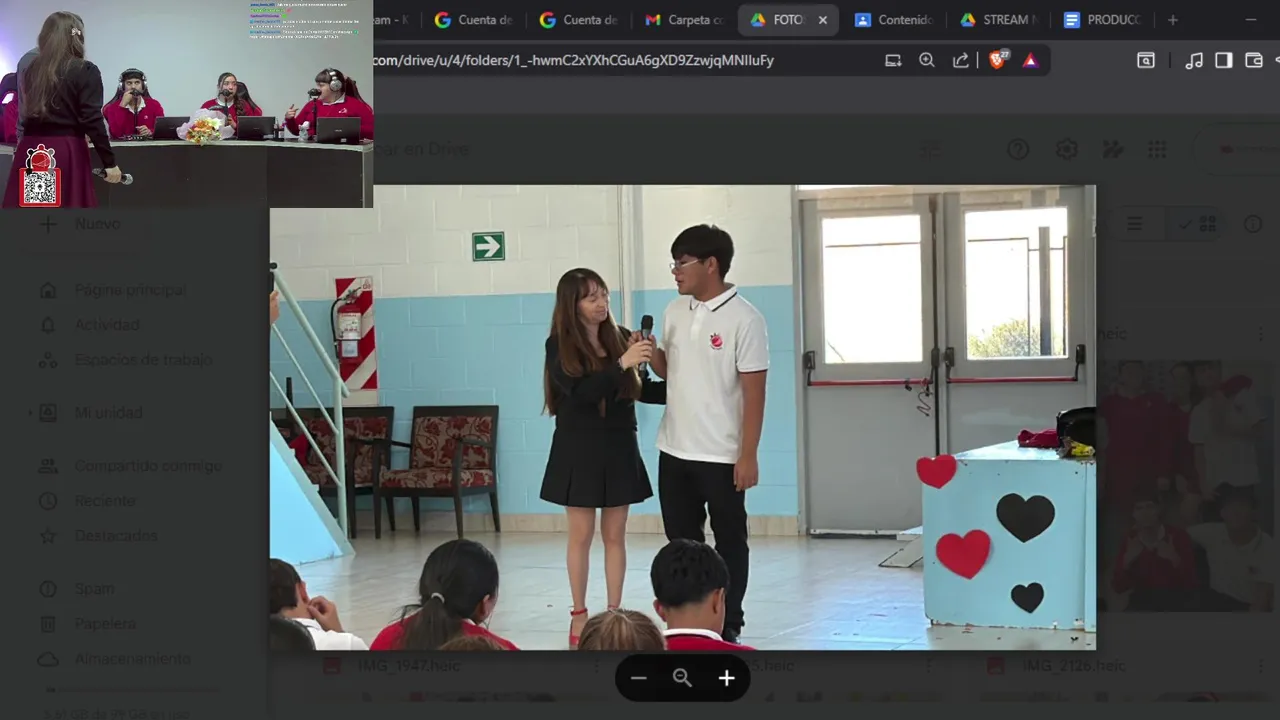The image size is (1280, 720).
Task: Show the details info icon in Drive
Action: pos(1253,224)
